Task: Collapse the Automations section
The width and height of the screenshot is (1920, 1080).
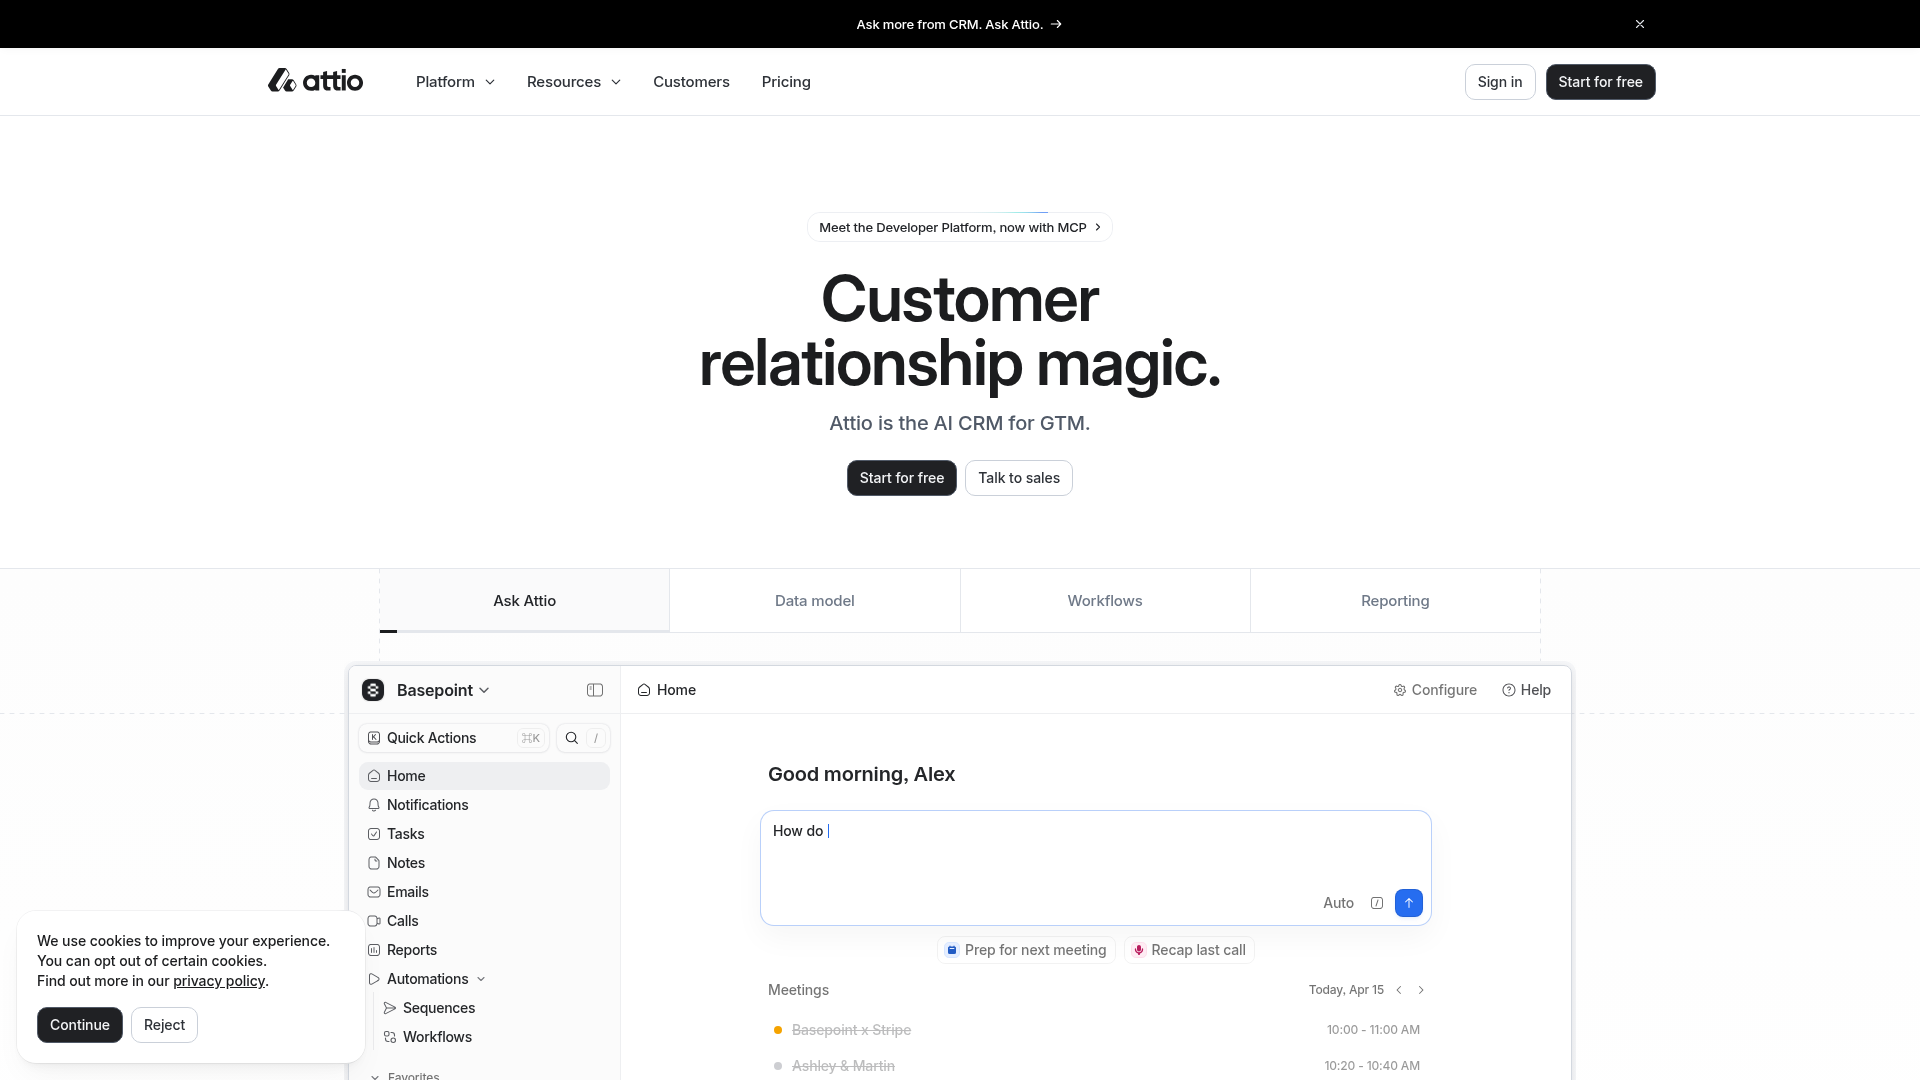Action: coord(481,979)
